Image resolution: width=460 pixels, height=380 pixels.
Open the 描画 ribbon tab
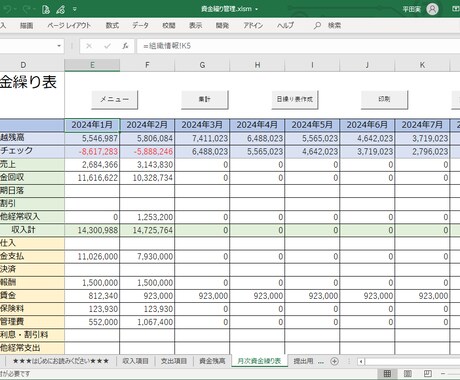coord(26,25)
